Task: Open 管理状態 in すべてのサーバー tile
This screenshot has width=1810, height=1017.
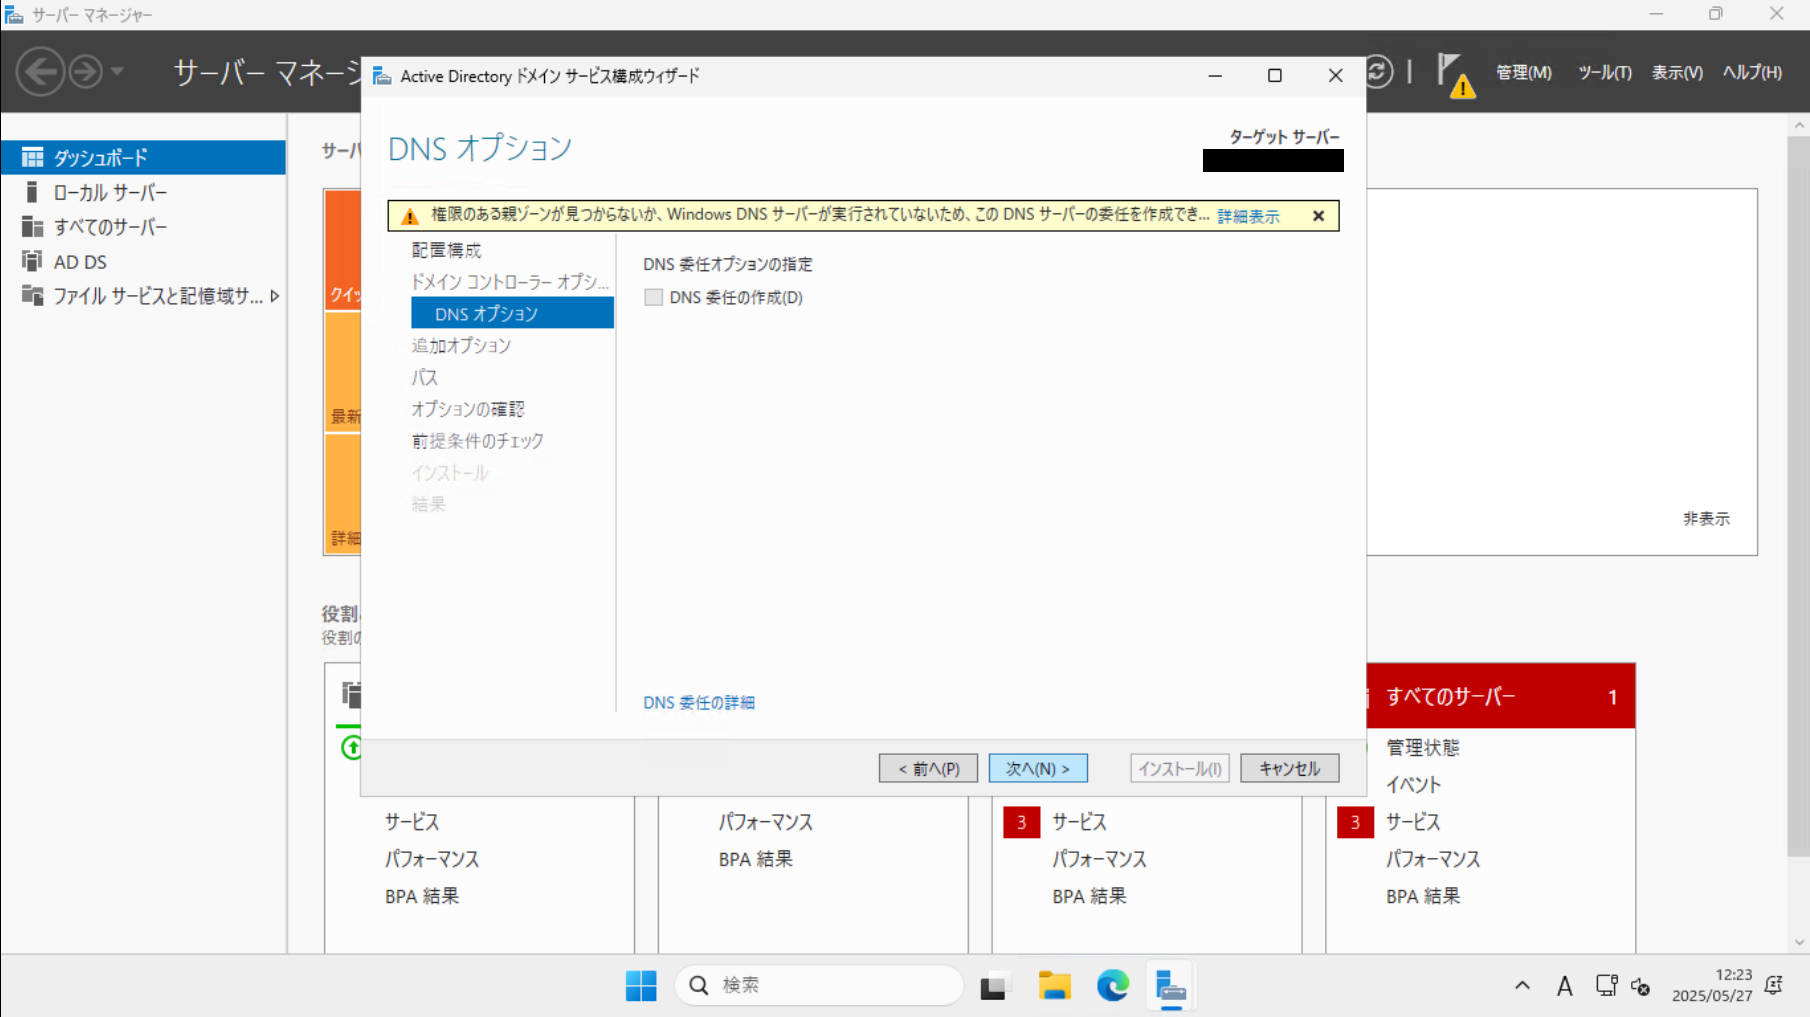Action: 1422,748
